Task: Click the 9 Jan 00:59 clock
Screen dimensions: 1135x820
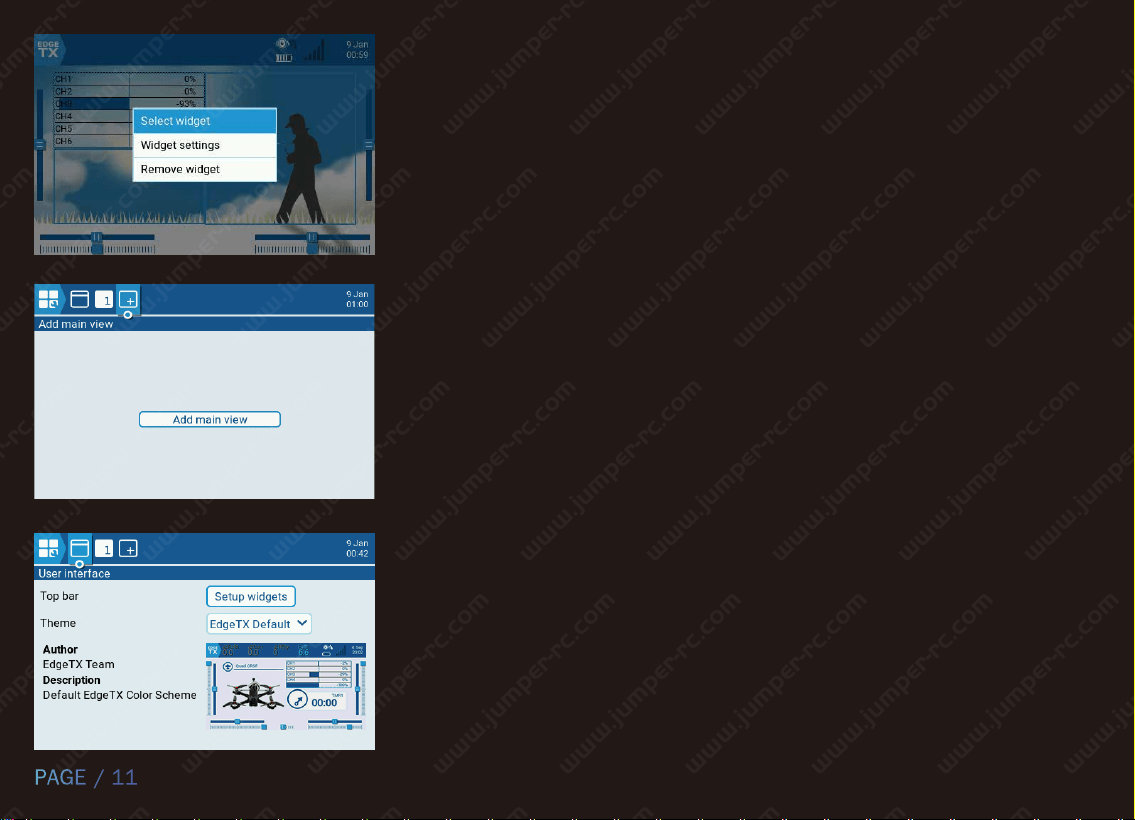Action: (x=357, y=49)
